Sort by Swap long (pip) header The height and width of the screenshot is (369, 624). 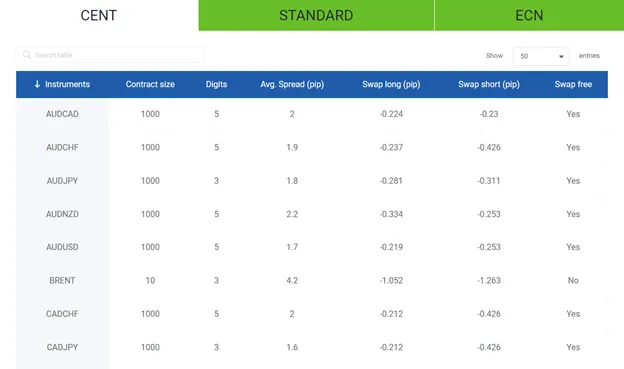(391, 84)
